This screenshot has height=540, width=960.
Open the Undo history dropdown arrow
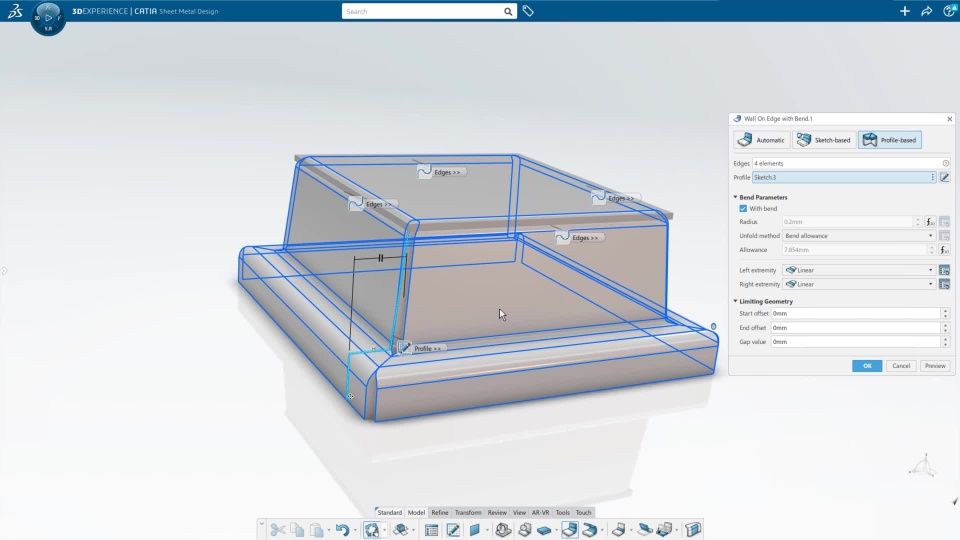pyautogui.click(x=355, y=530)
